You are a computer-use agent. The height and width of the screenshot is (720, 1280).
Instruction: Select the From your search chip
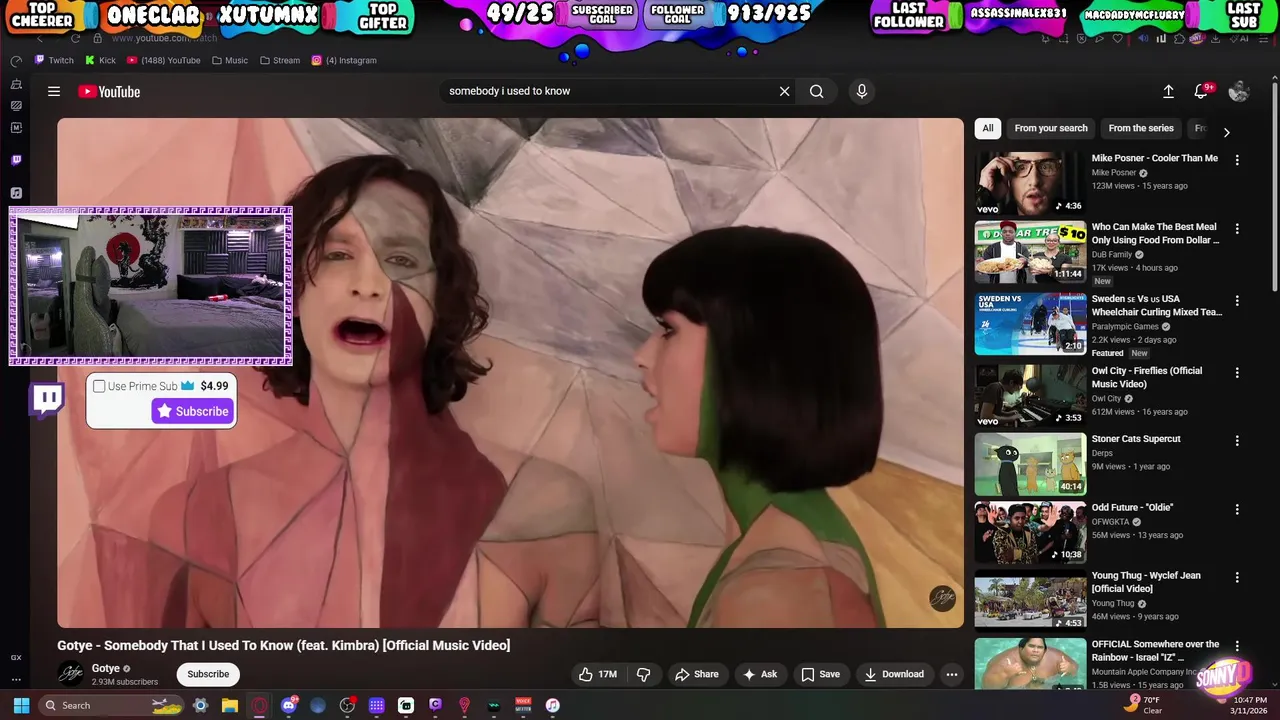tap(1051, 128)
